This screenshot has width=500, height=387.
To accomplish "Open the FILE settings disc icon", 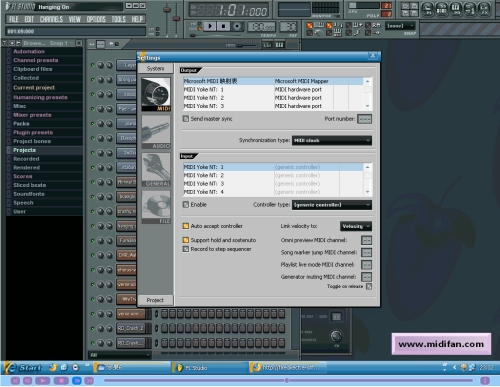I will pos(156,207).
